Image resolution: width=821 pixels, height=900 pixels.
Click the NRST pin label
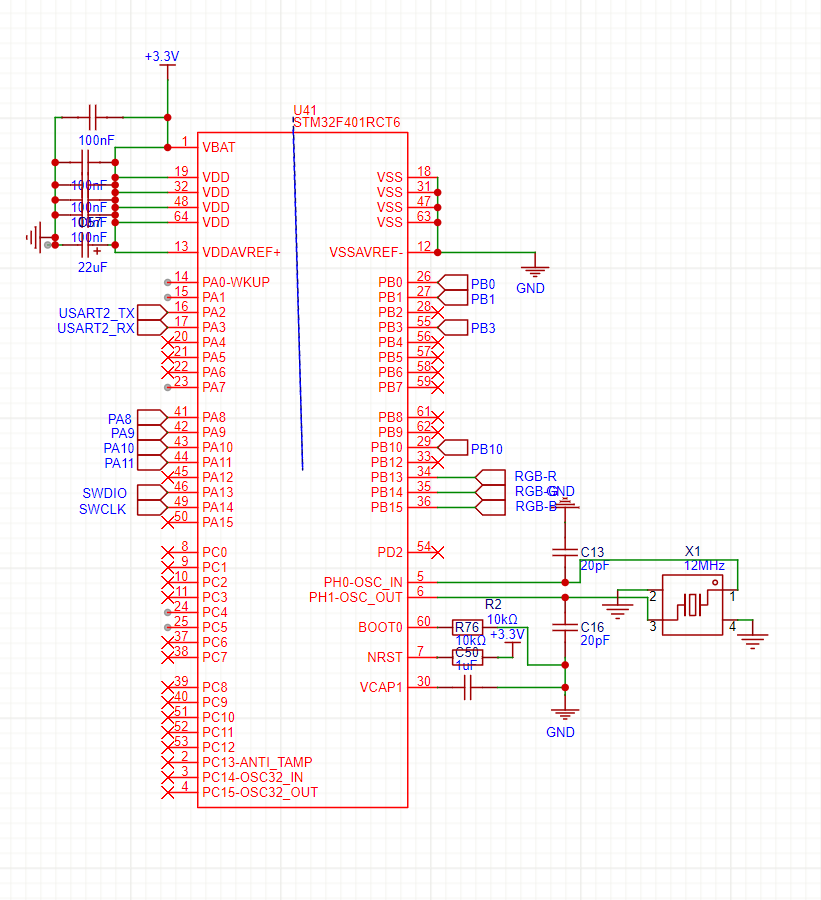click(x=385, y=657)
